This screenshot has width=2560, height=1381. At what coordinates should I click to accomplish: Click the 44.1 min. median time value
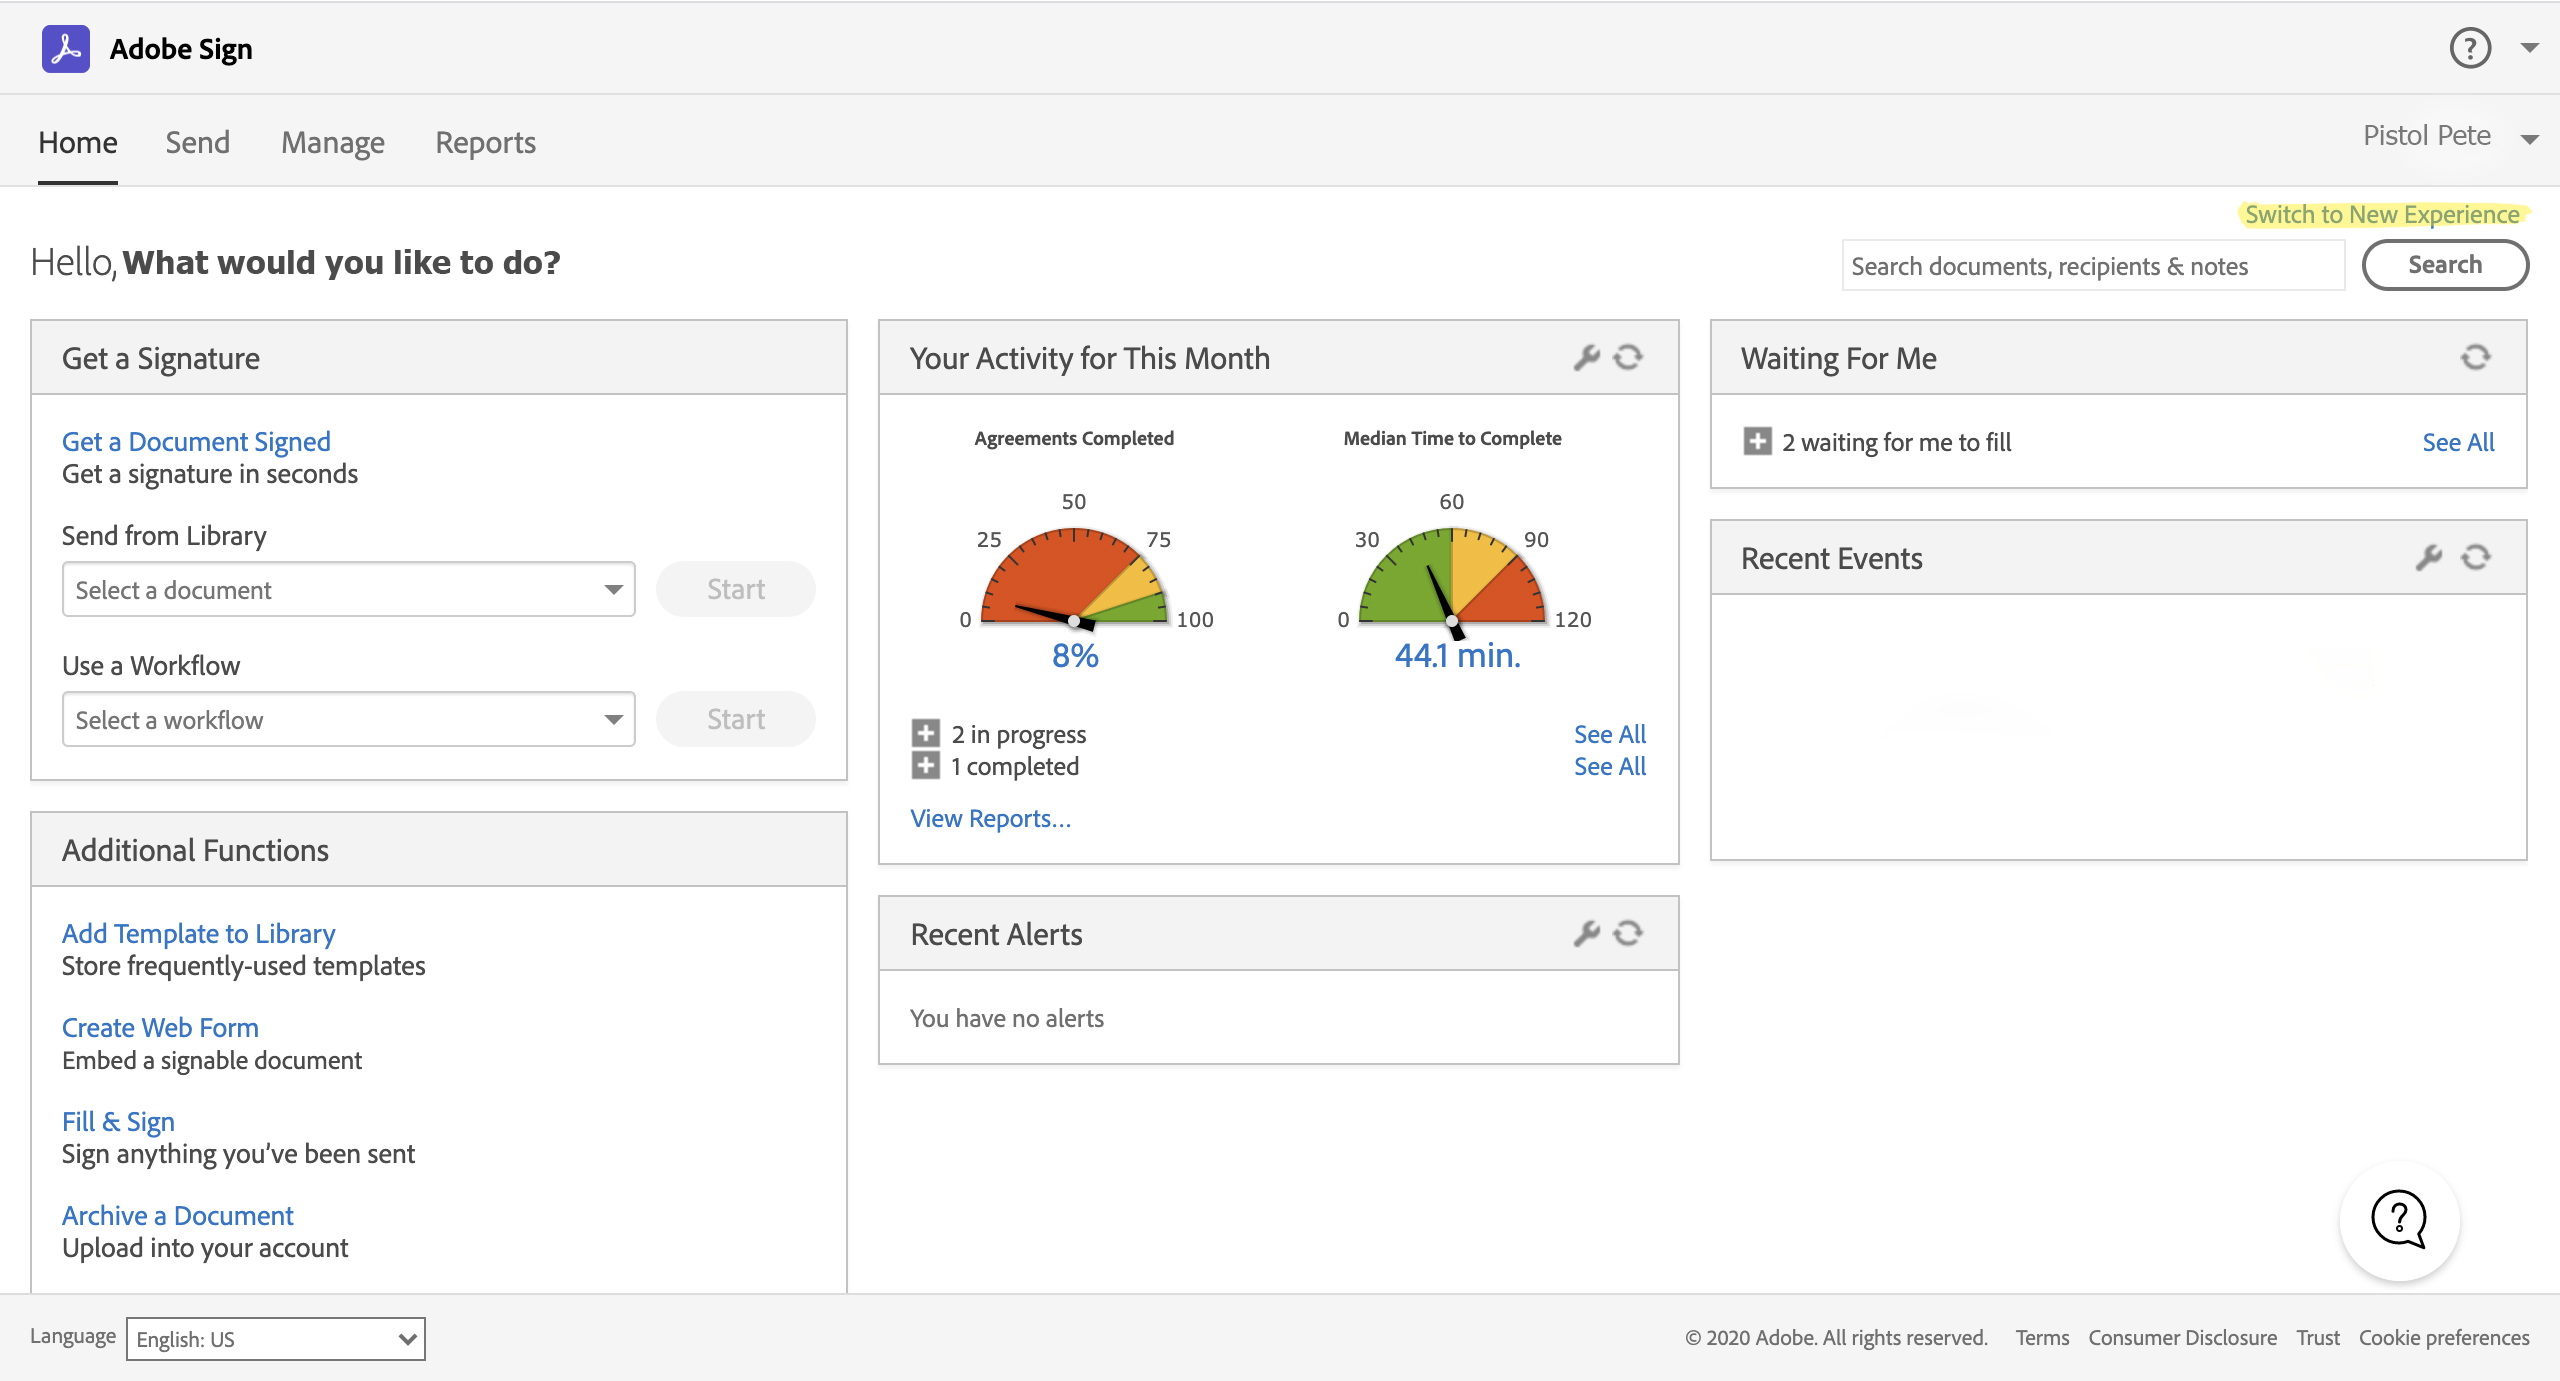click(x=1457, y=656)
